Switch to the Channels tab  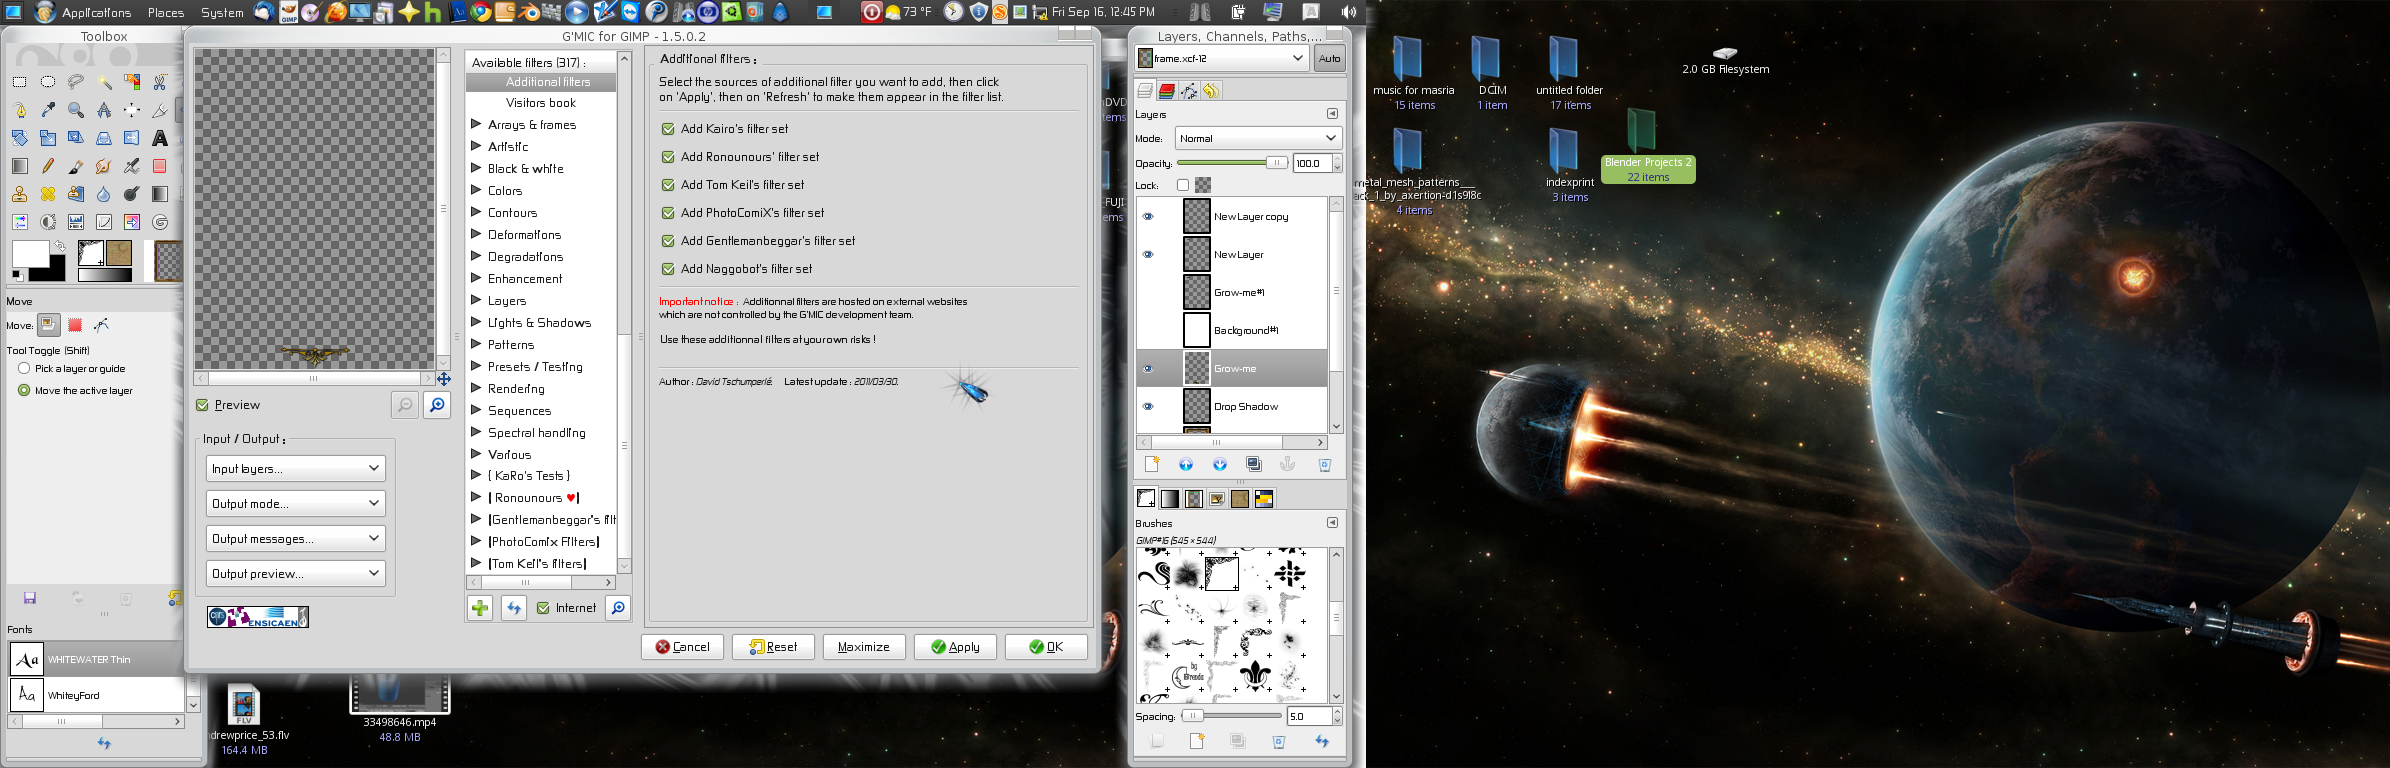1166,91
